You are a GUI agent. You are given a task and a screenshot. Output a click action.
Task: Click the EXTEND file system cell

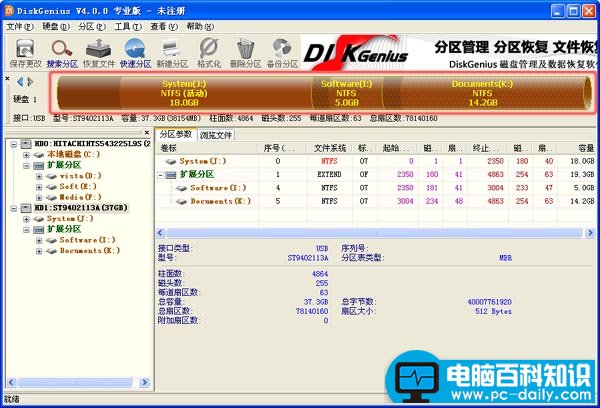pyautogui.click(x=329, y=175)
